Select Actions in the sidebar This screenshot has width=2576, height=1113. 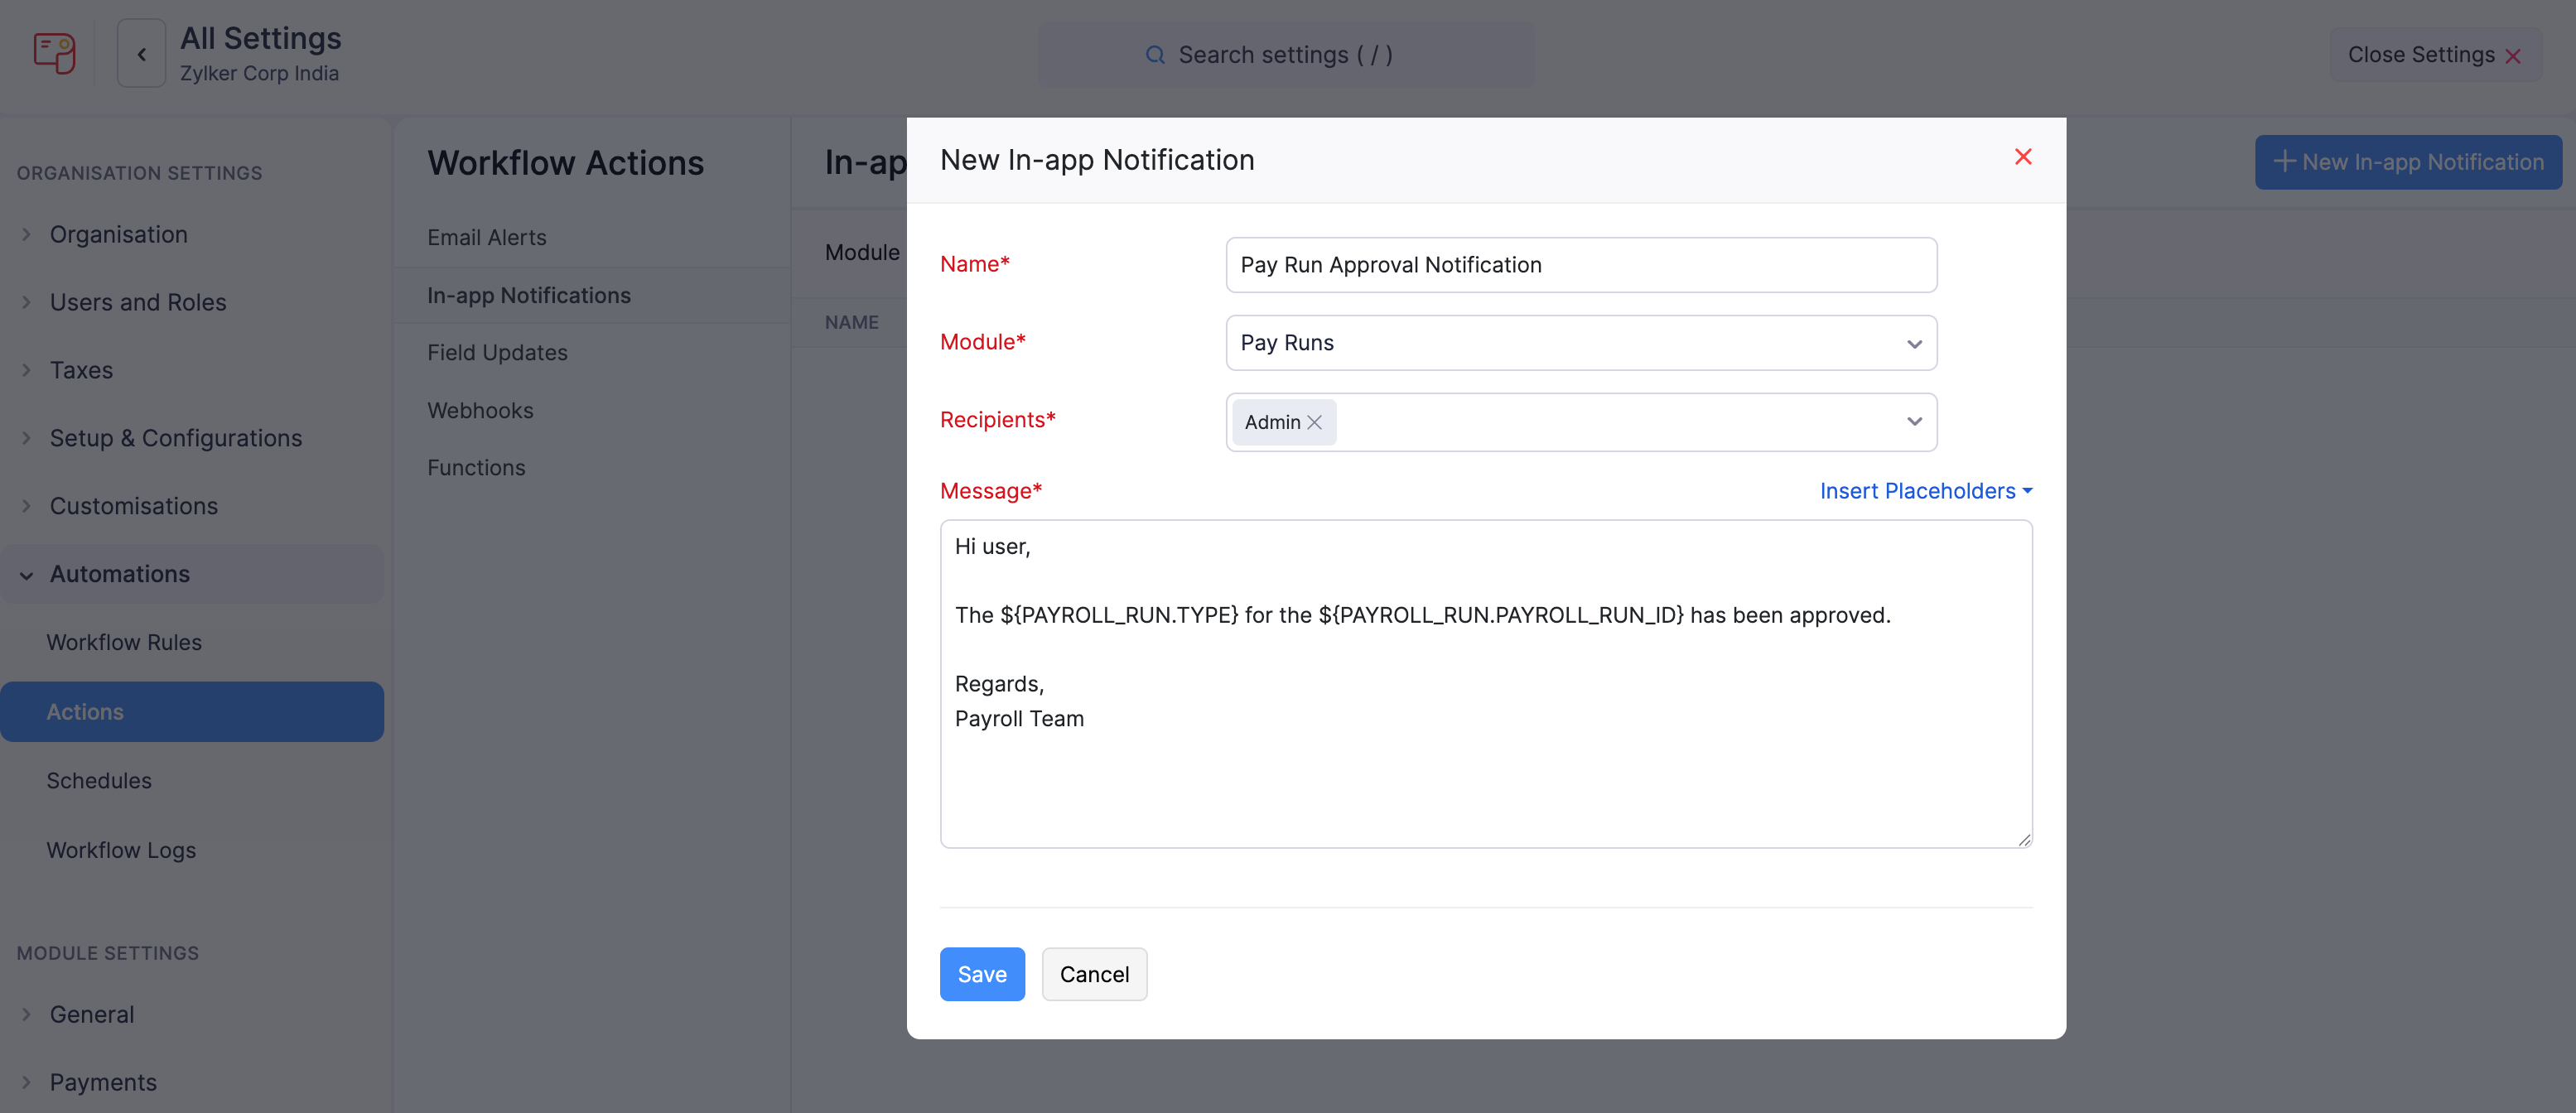[192, 712]
